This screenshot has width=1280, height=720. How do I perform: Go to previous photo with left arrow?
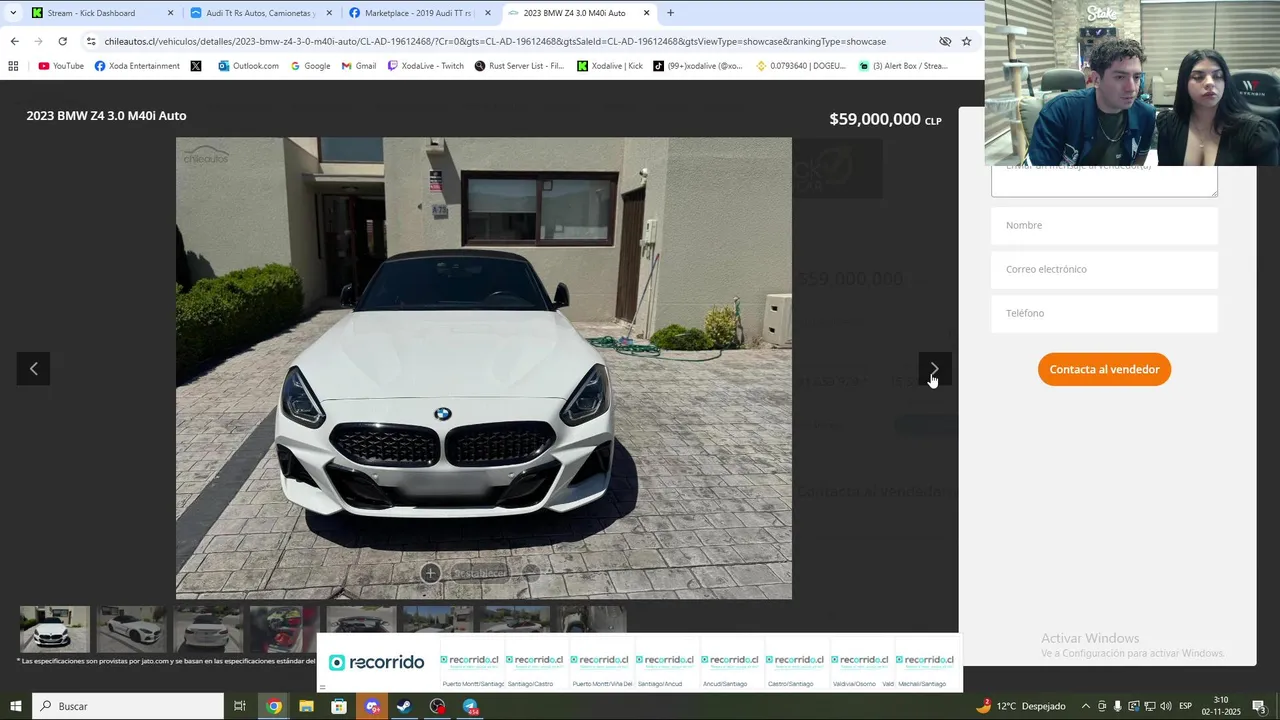tap(33, 369)
